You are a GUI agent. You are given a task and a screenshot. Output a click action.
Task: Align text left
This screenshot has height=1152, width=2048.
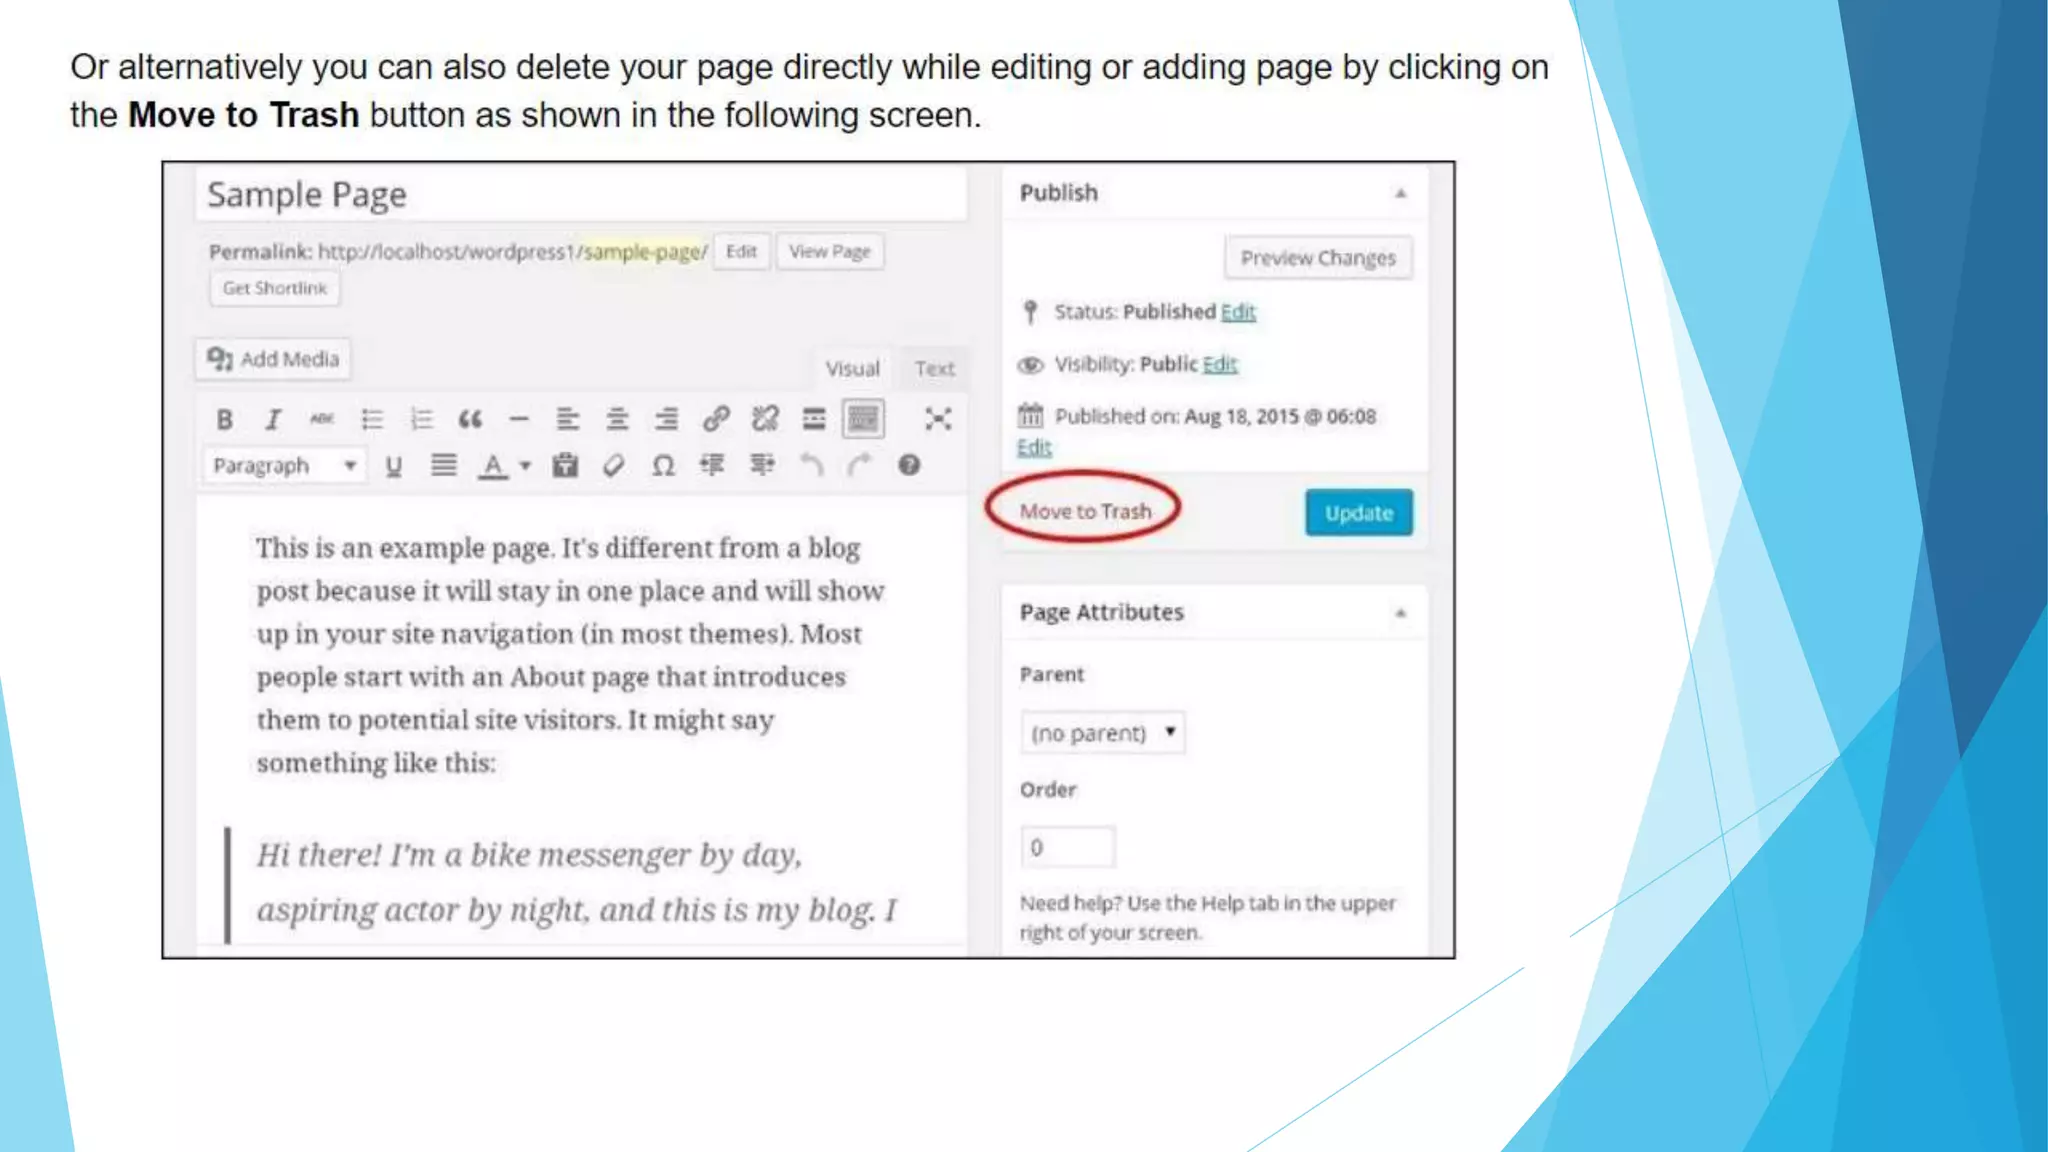(567, 419)
